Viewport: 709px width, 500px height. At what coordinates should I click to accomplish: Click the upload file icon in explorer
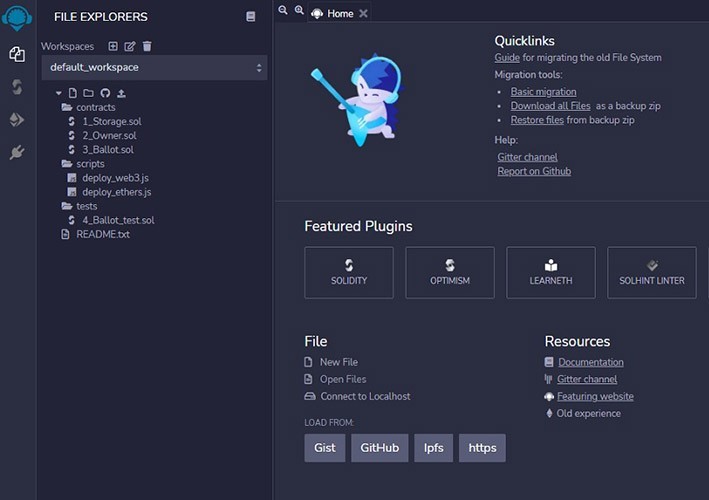click(x=121, y=93)
